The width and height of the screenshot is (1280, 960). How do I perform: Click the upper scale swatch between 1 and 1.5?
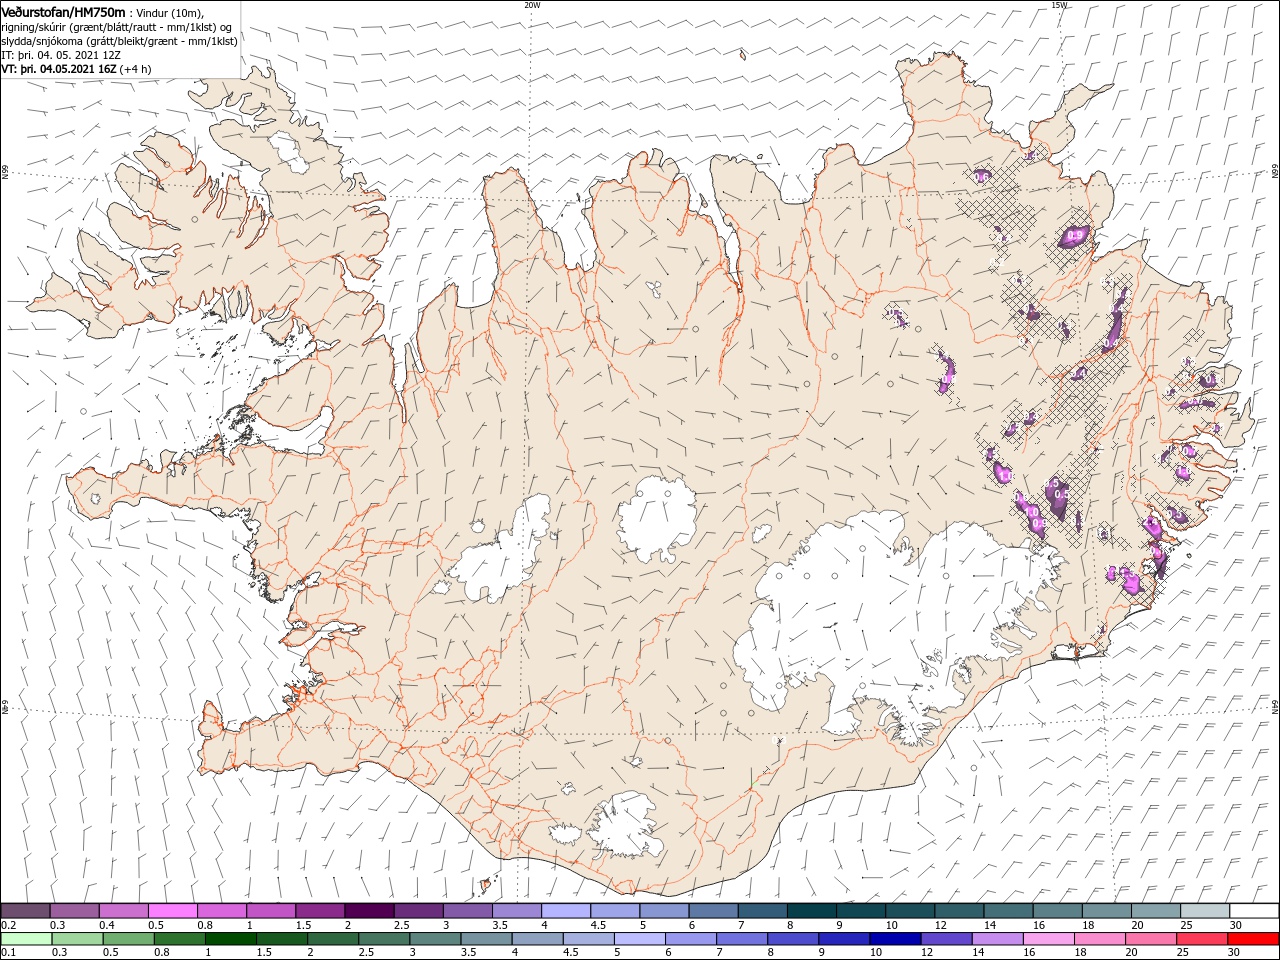(x=271, y=910)
